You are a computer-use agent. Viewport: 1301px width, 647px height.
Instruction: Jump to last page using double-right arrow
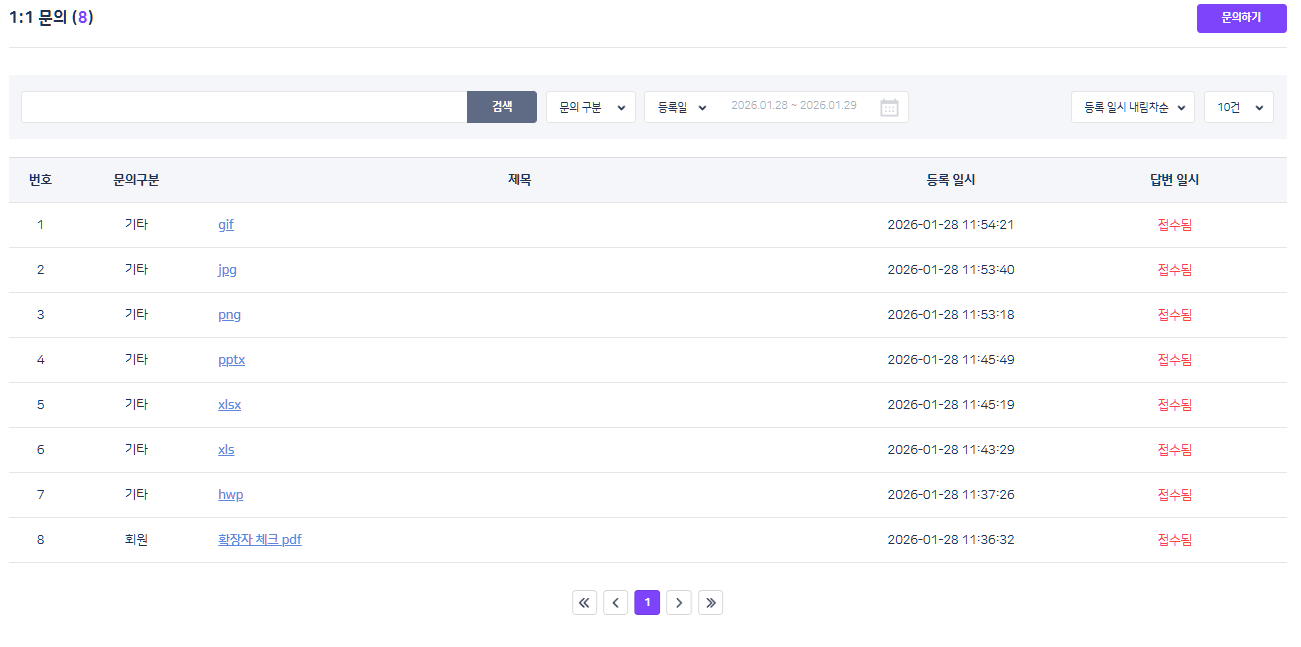(710, 602)
